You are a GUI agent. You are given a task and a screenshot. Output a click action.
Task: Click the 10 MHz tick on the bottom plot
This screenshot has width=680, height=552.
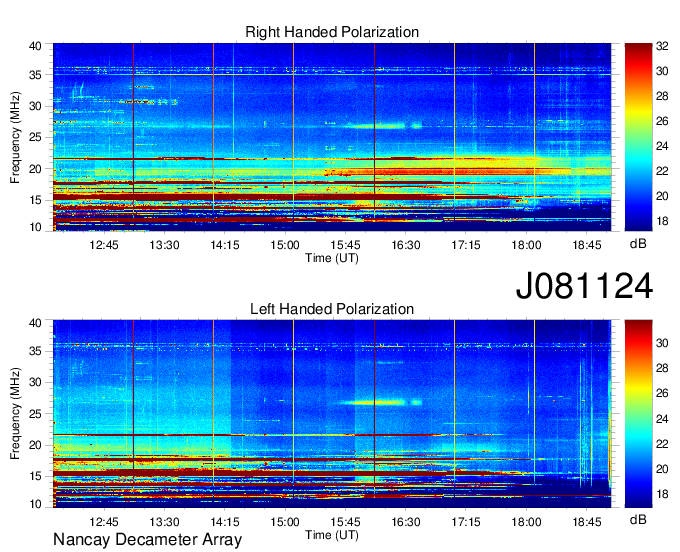36,504
